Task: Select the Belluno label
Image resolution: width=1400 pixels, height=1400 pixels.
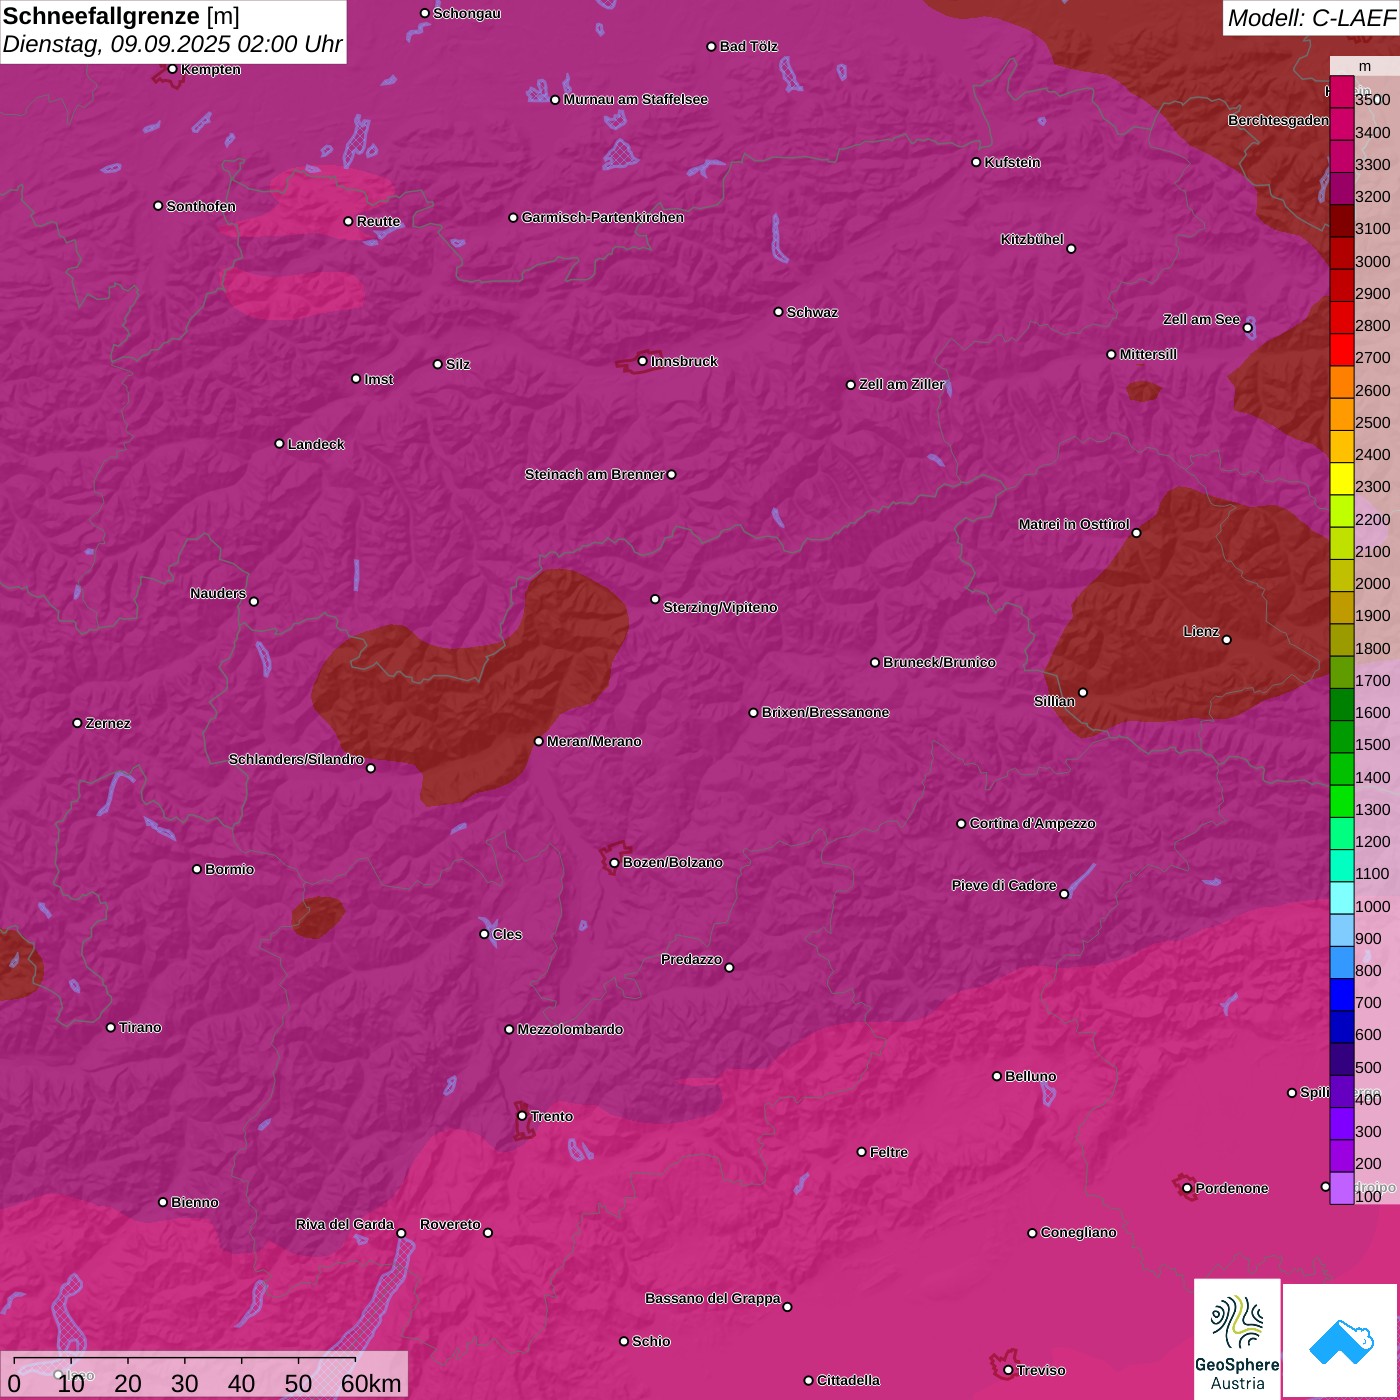Action: point(1030,1076)
